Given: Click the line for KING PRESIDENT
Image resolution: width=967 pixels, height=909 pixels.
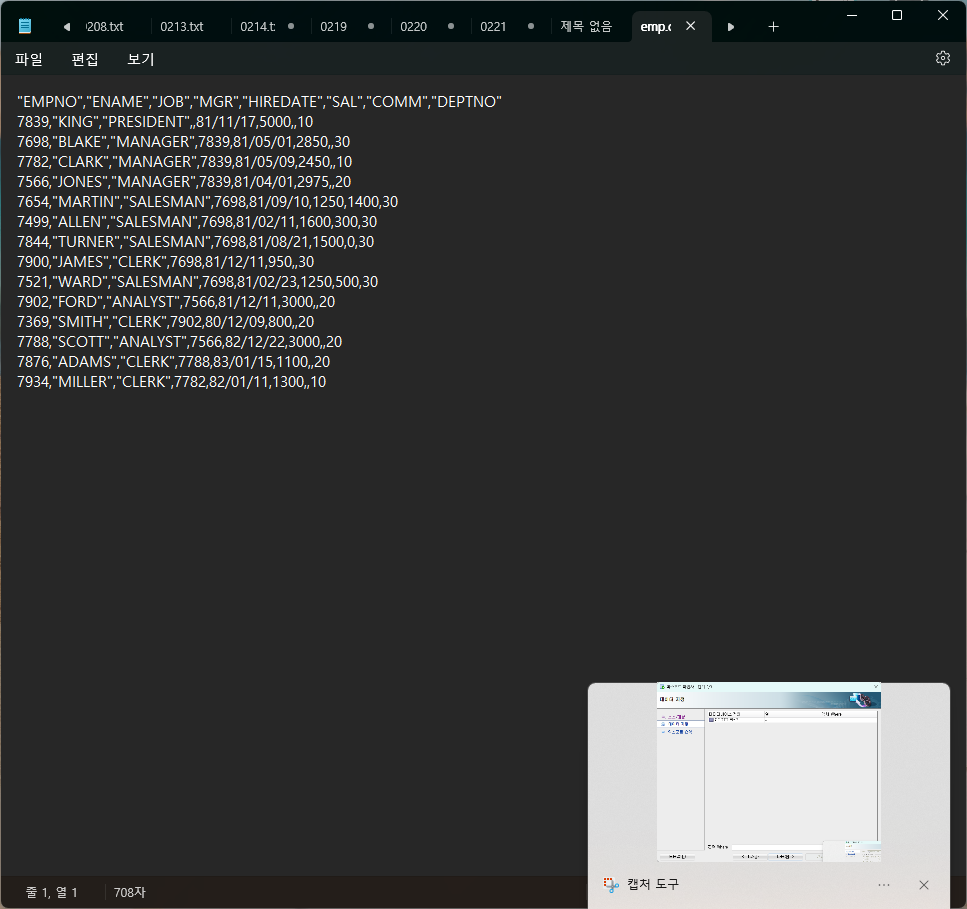Looking at the screenshot, I should pos(165,121).
